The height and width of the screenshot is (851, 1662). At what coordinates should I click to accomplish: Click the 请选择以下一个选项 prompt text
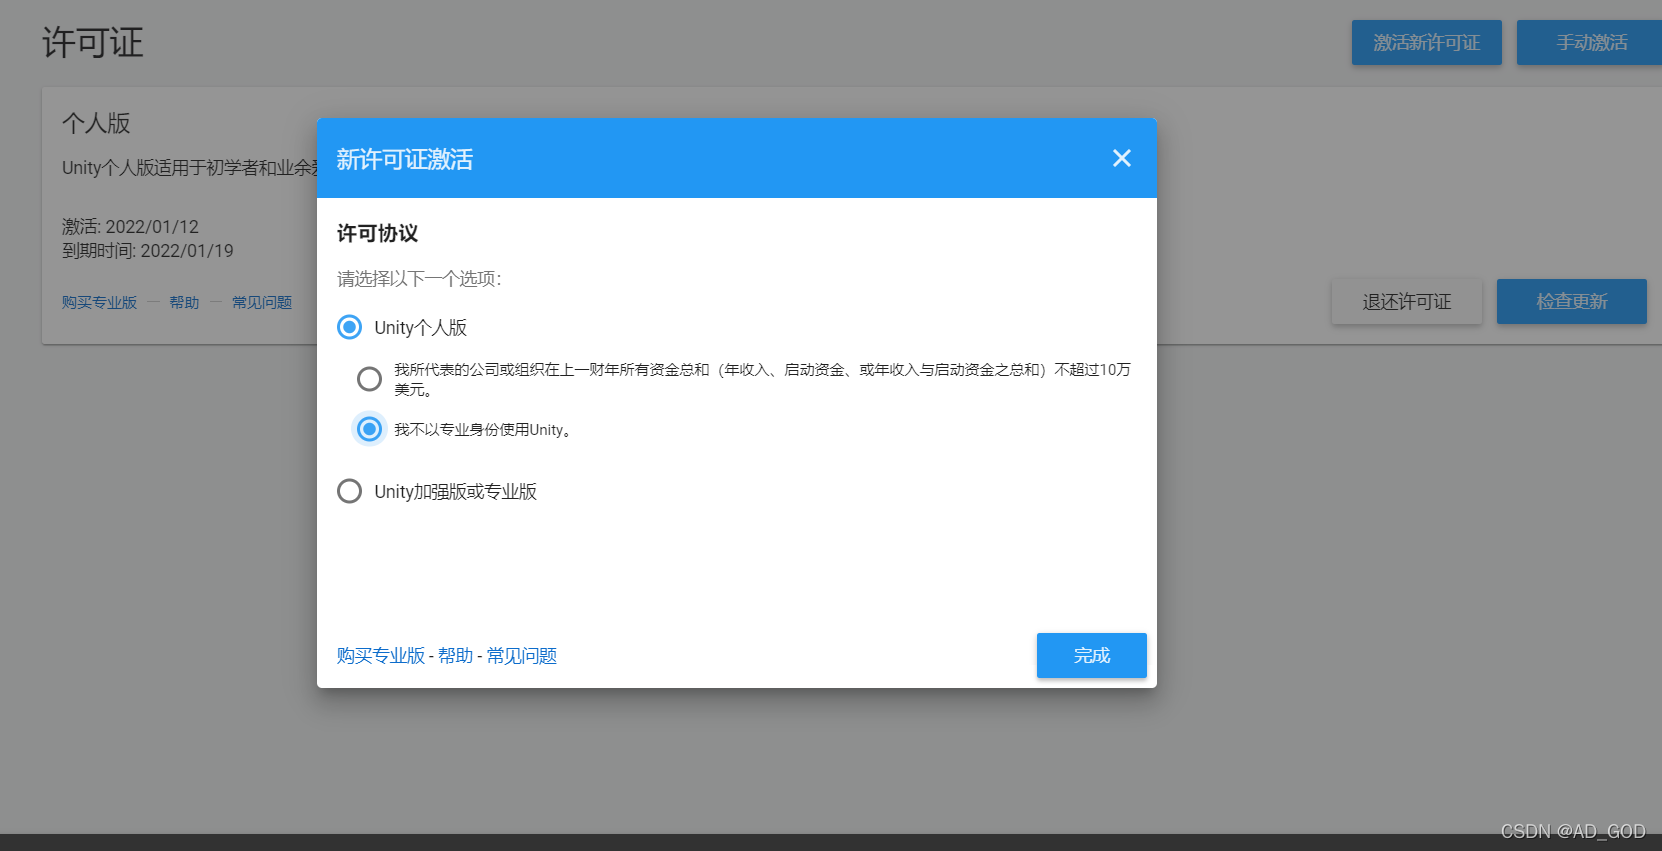[x=419, y=278]
